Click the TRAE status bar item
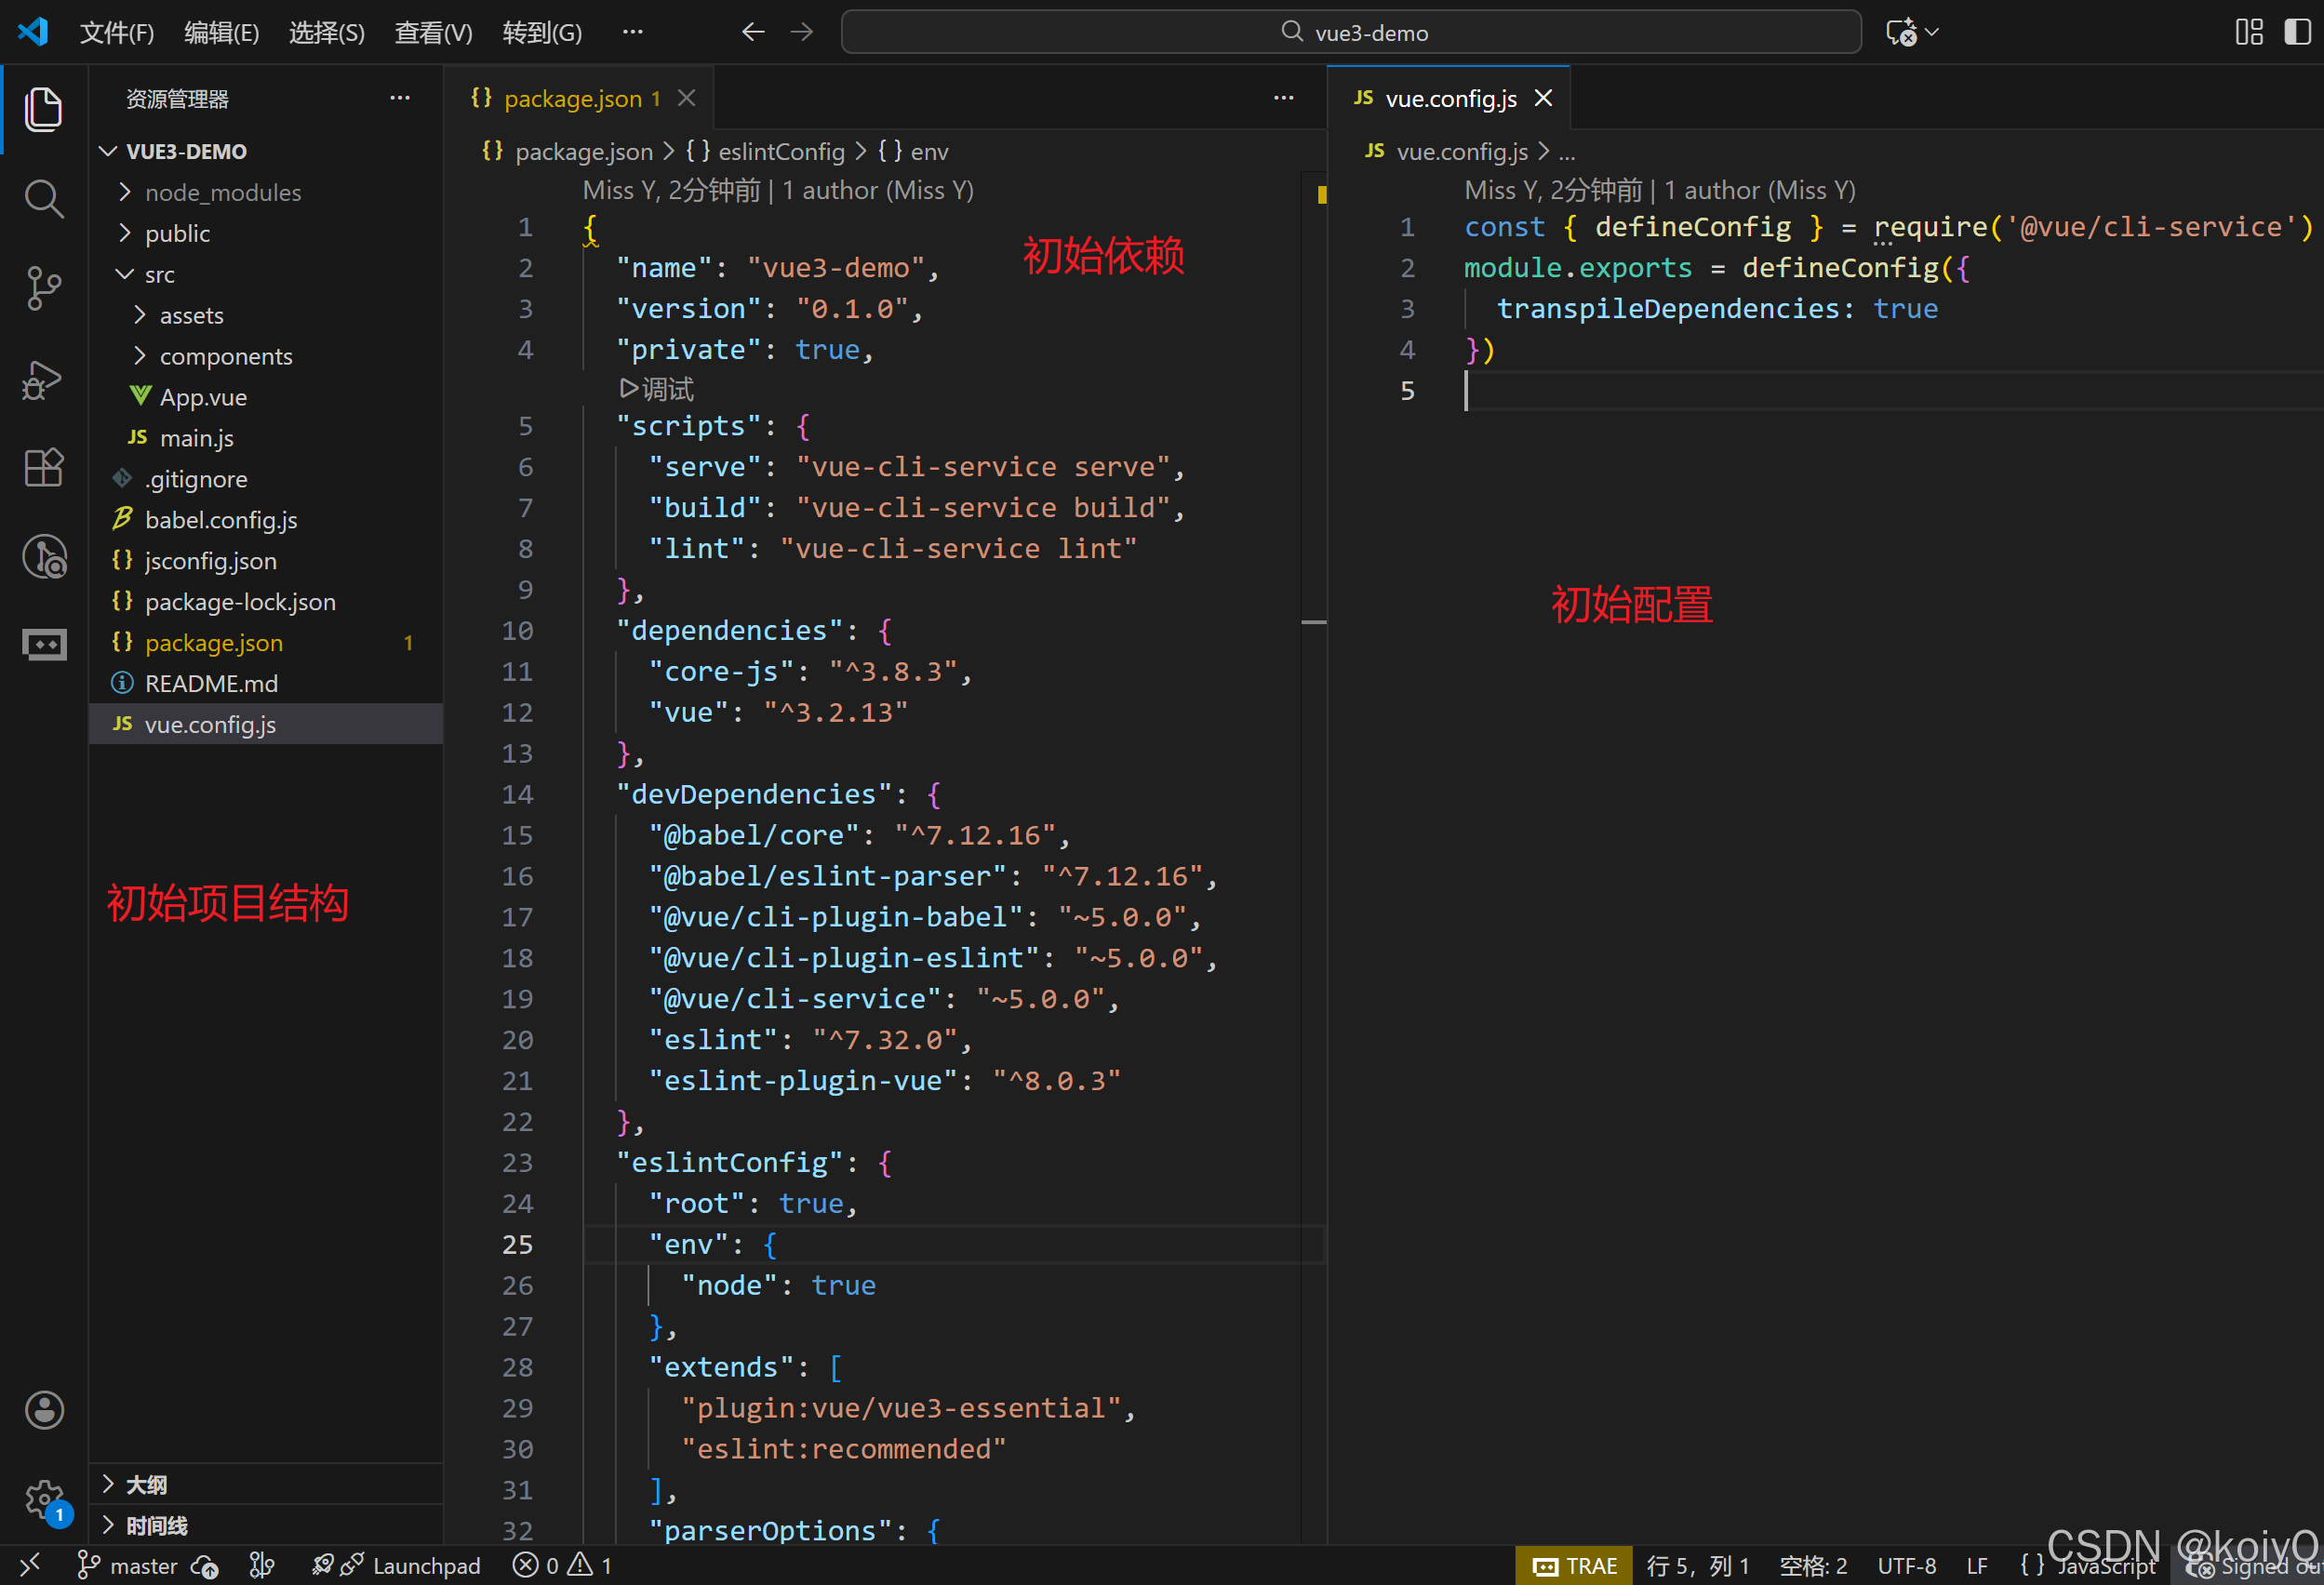The width and height of the screenshot is (2324, 1585). click(x=1574, y=1565)
